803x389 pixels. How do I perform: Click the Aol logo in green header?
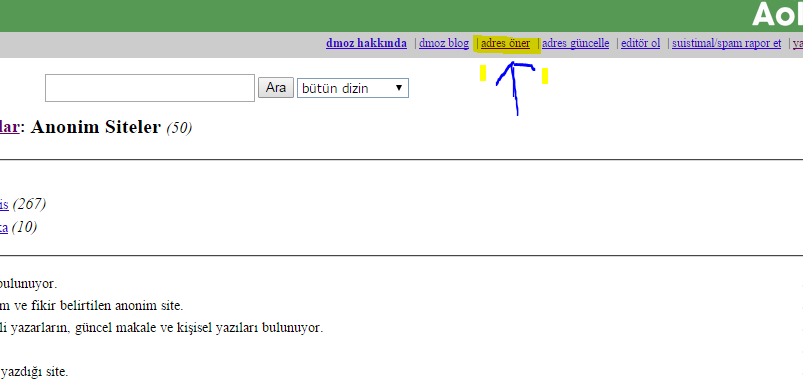click(777, 14)
